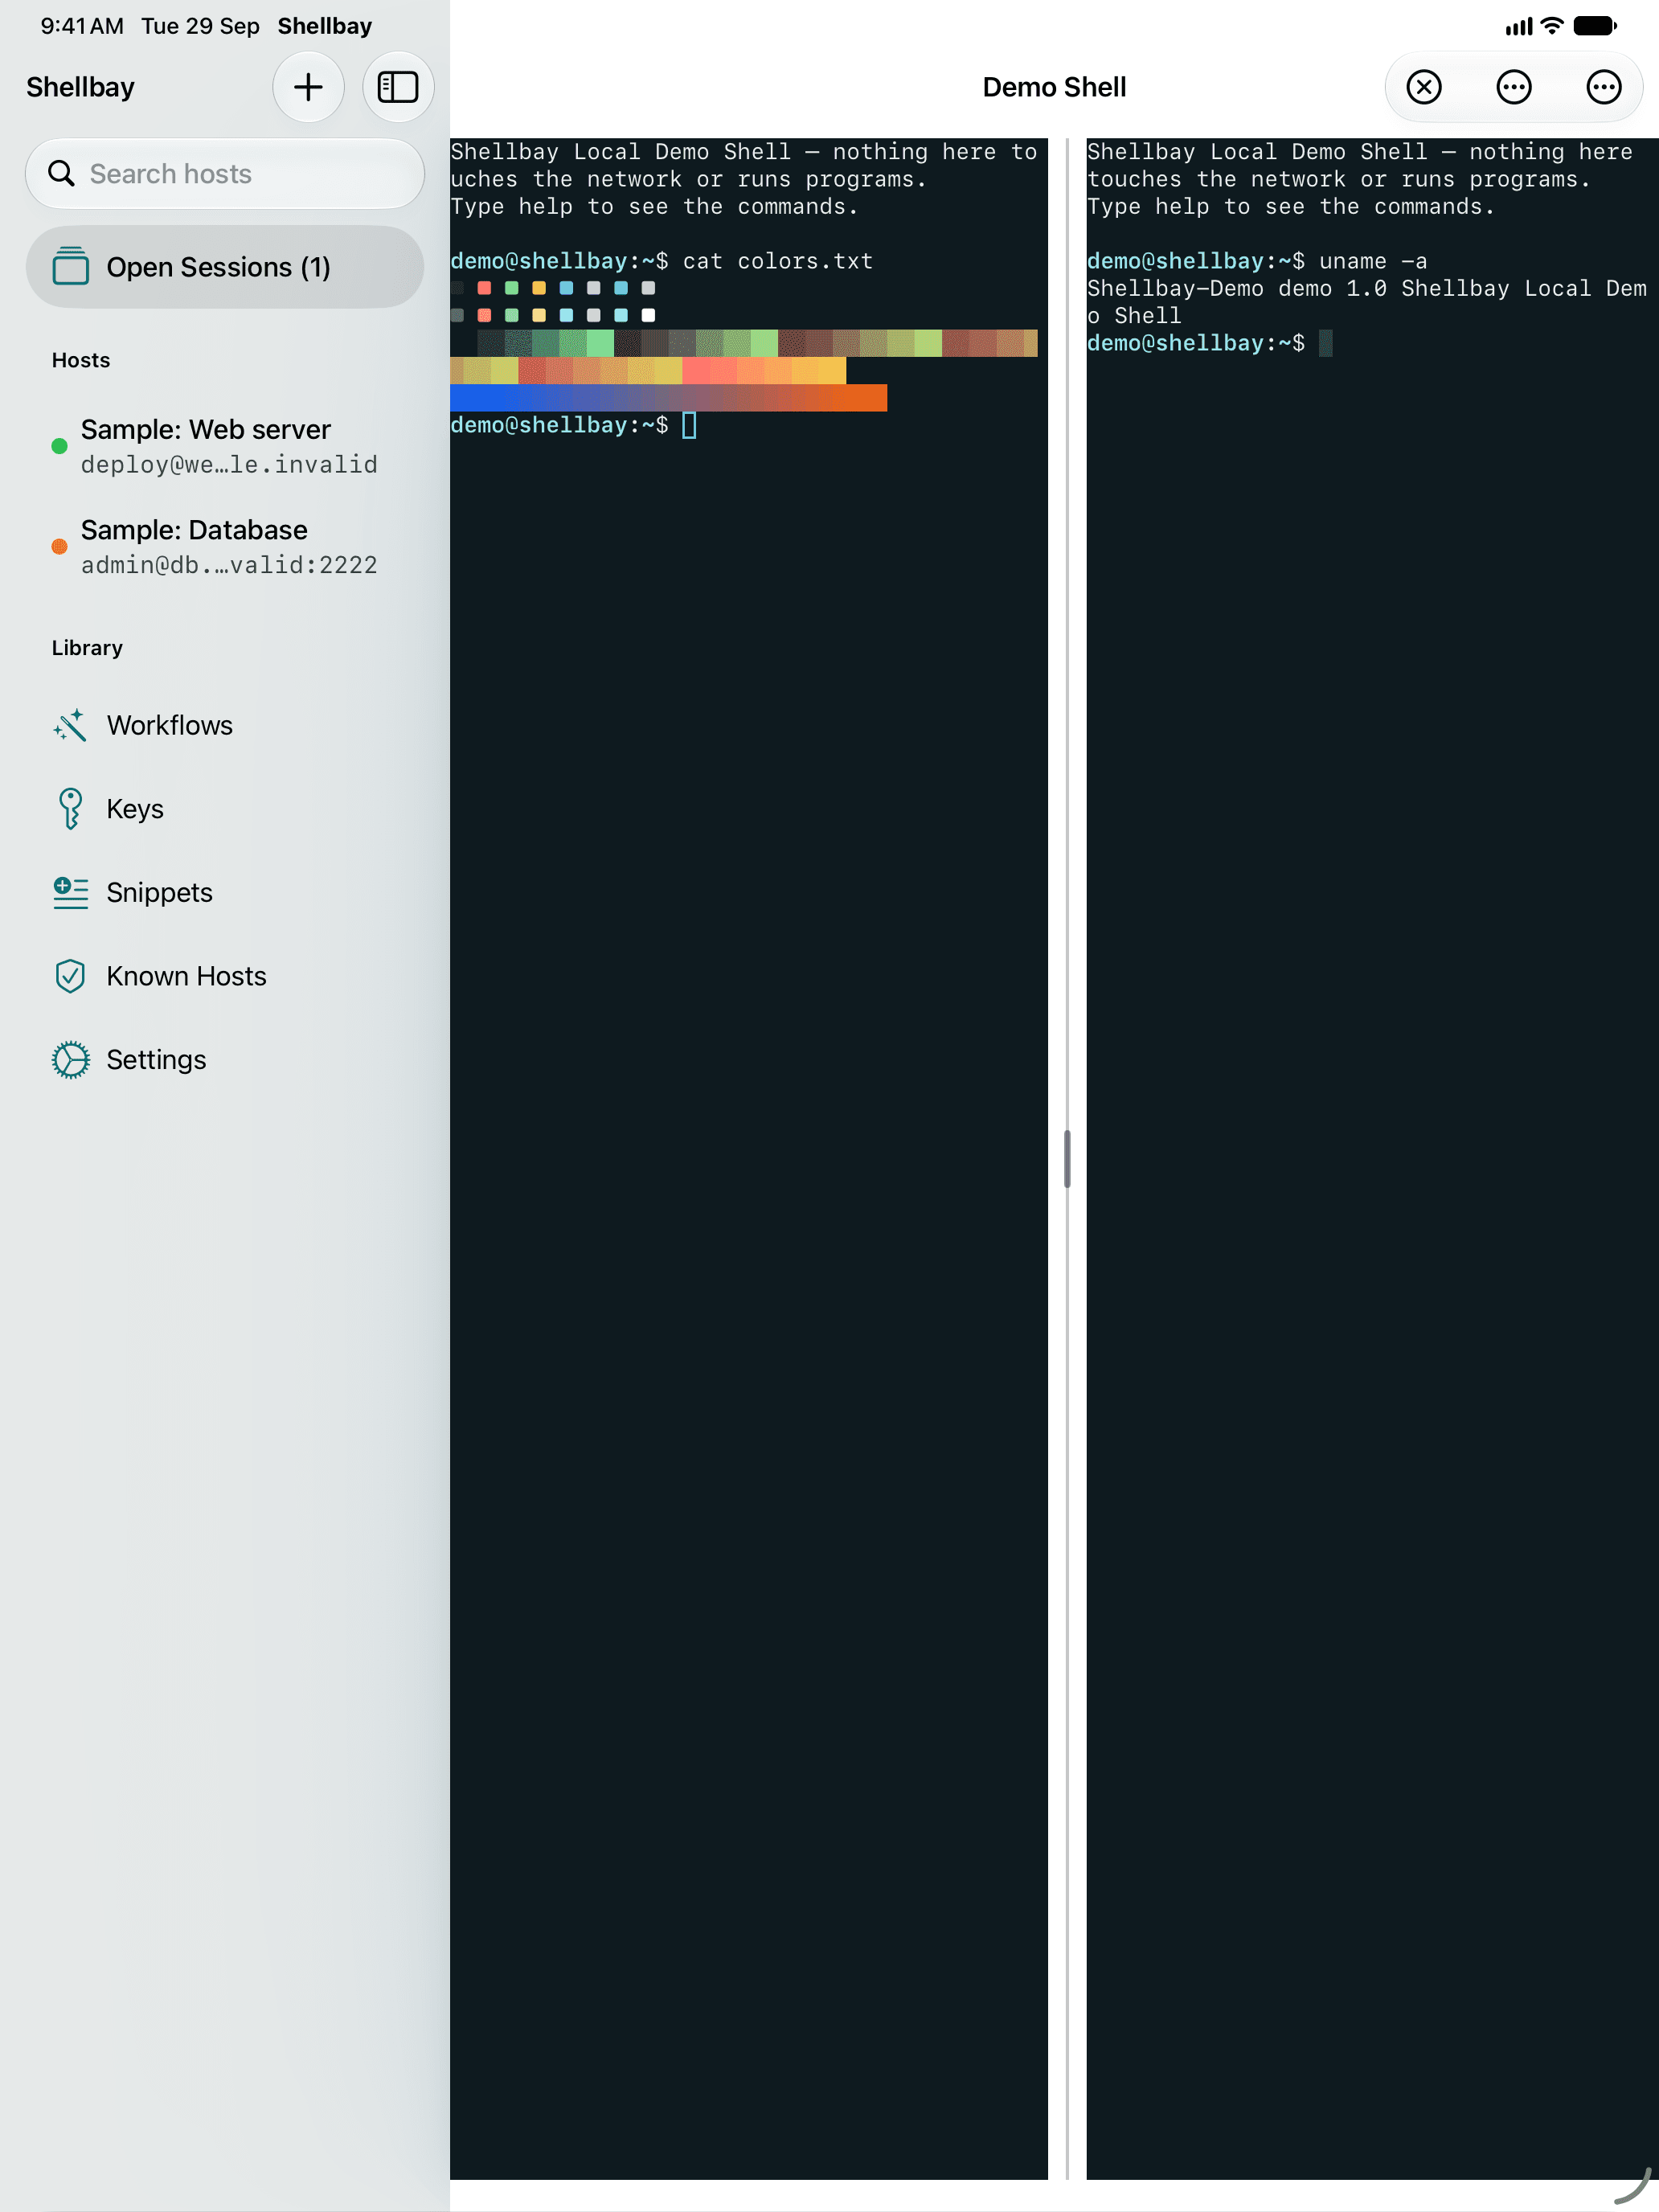Click the Wi-Fi icon in status bar

(x=1552, y=26)
